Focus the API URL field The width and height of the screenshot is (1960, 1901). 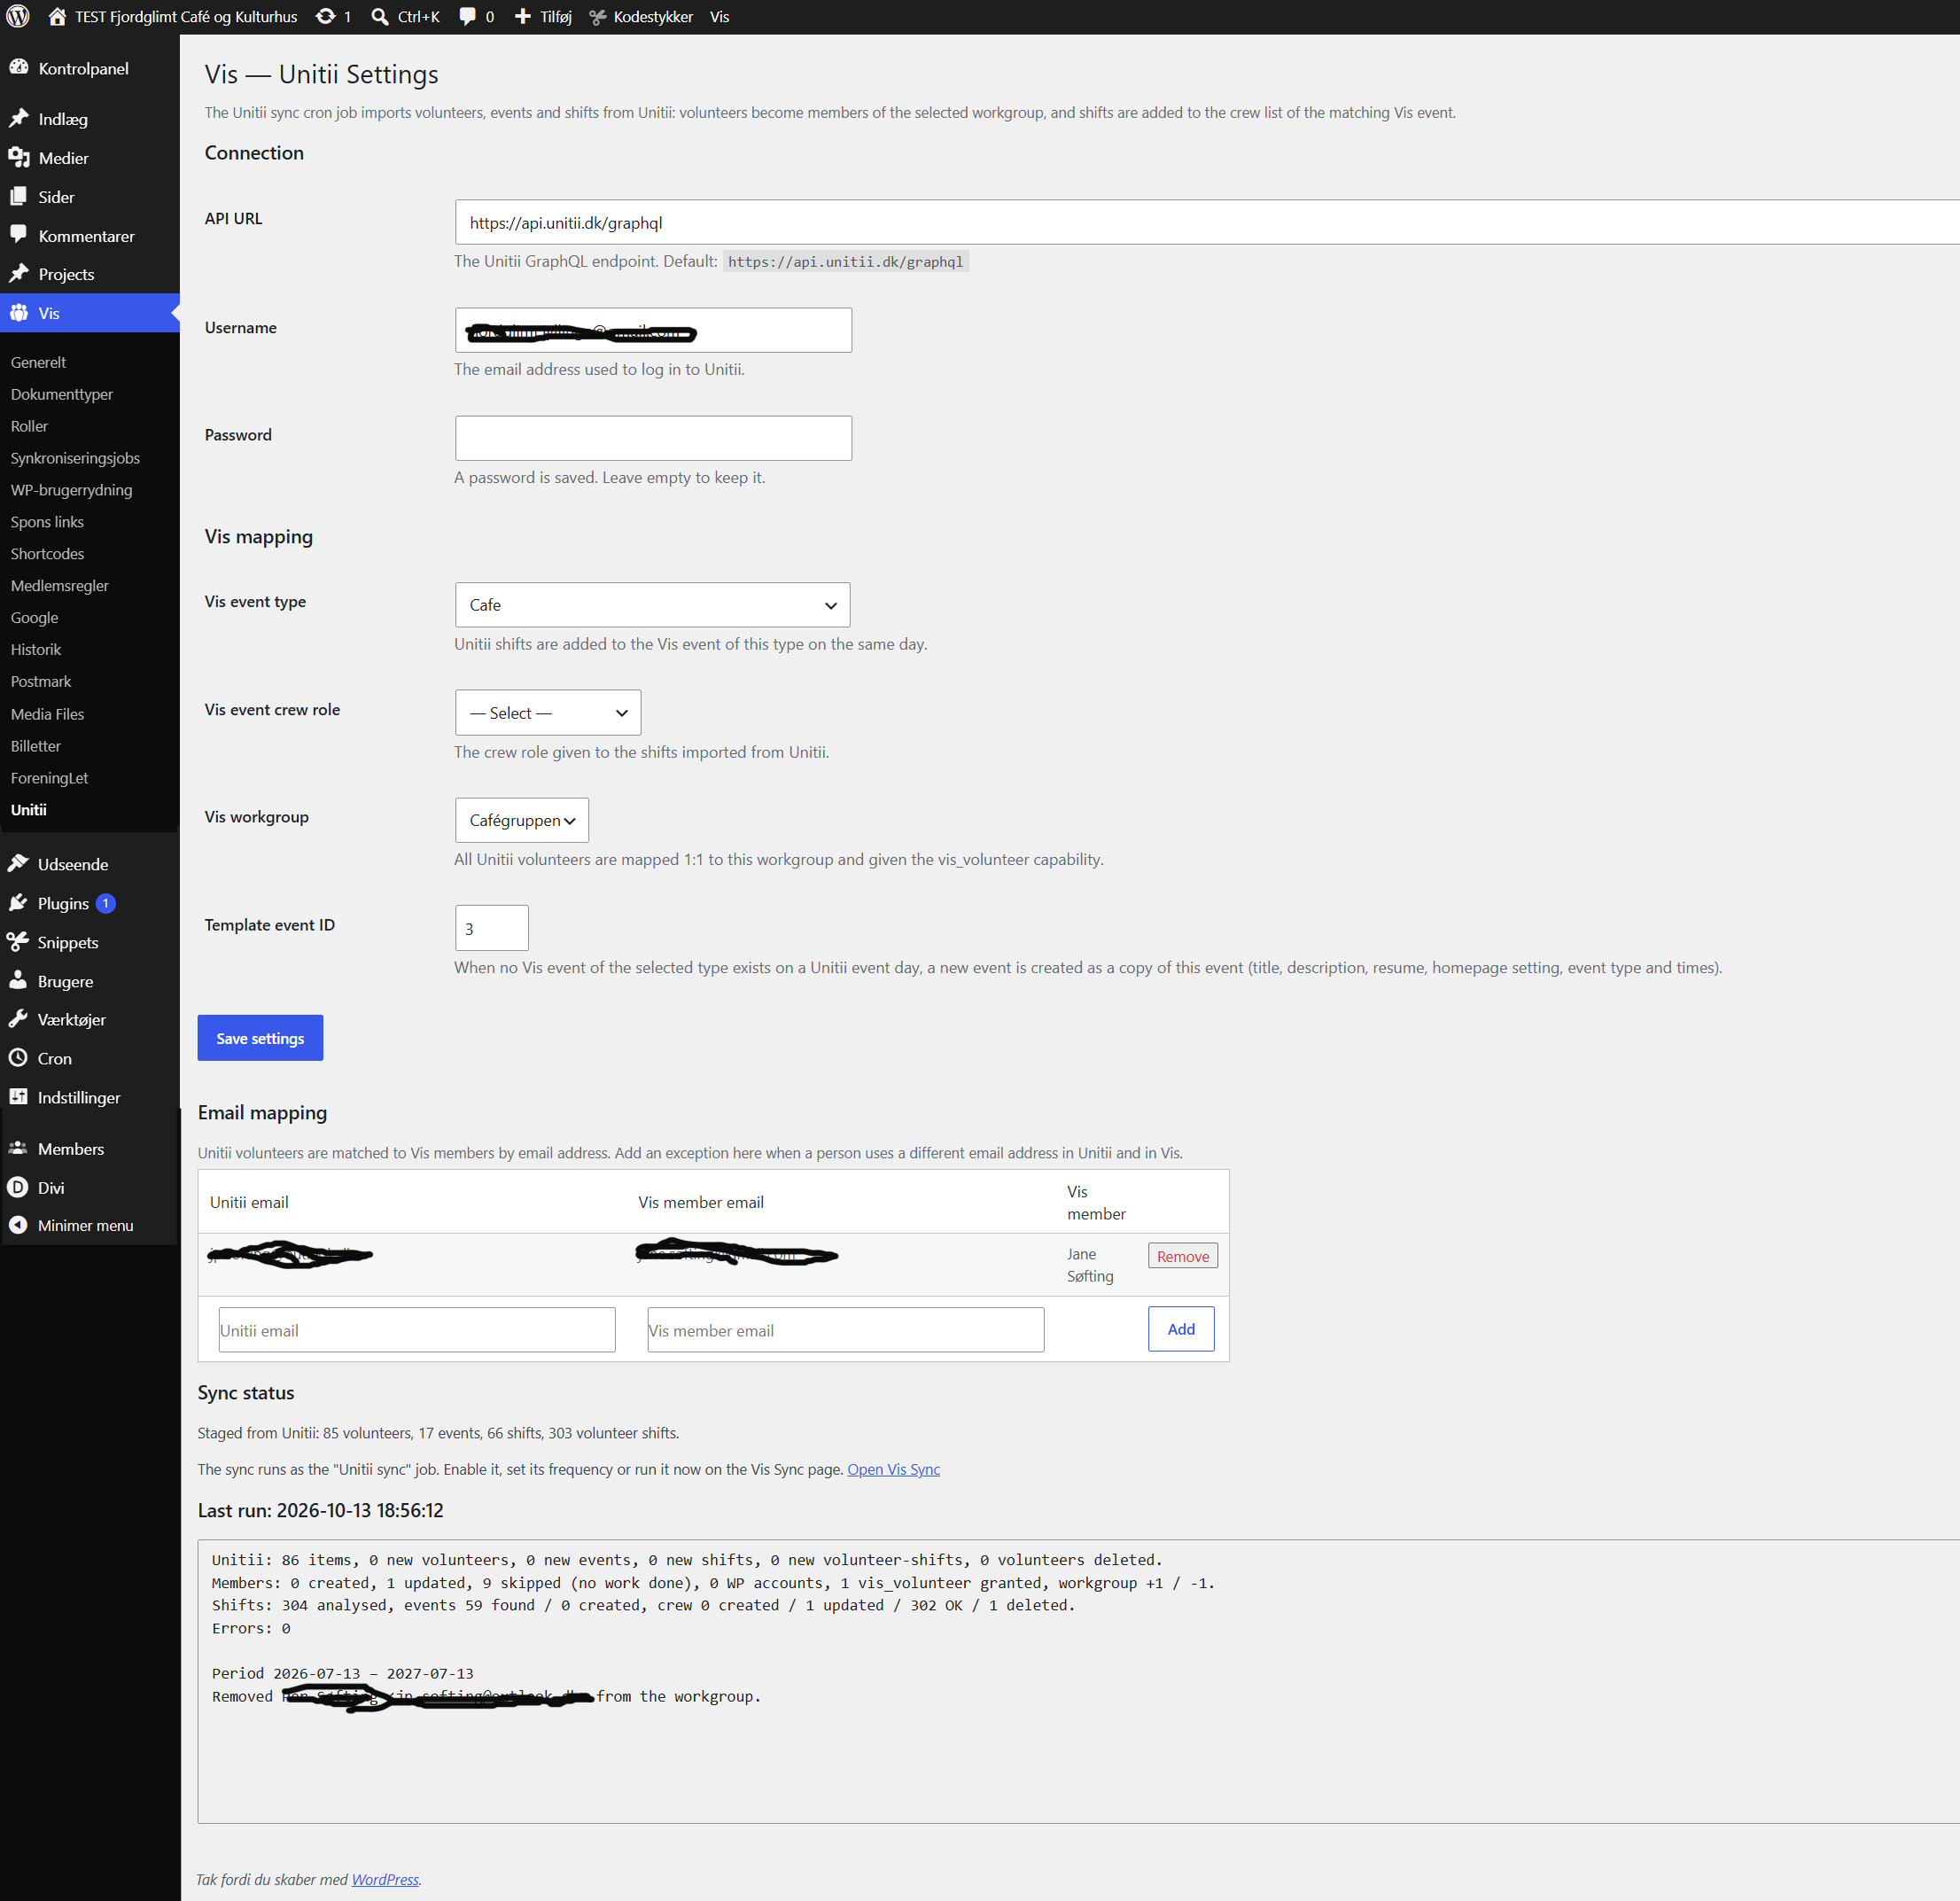[1207, 222]
